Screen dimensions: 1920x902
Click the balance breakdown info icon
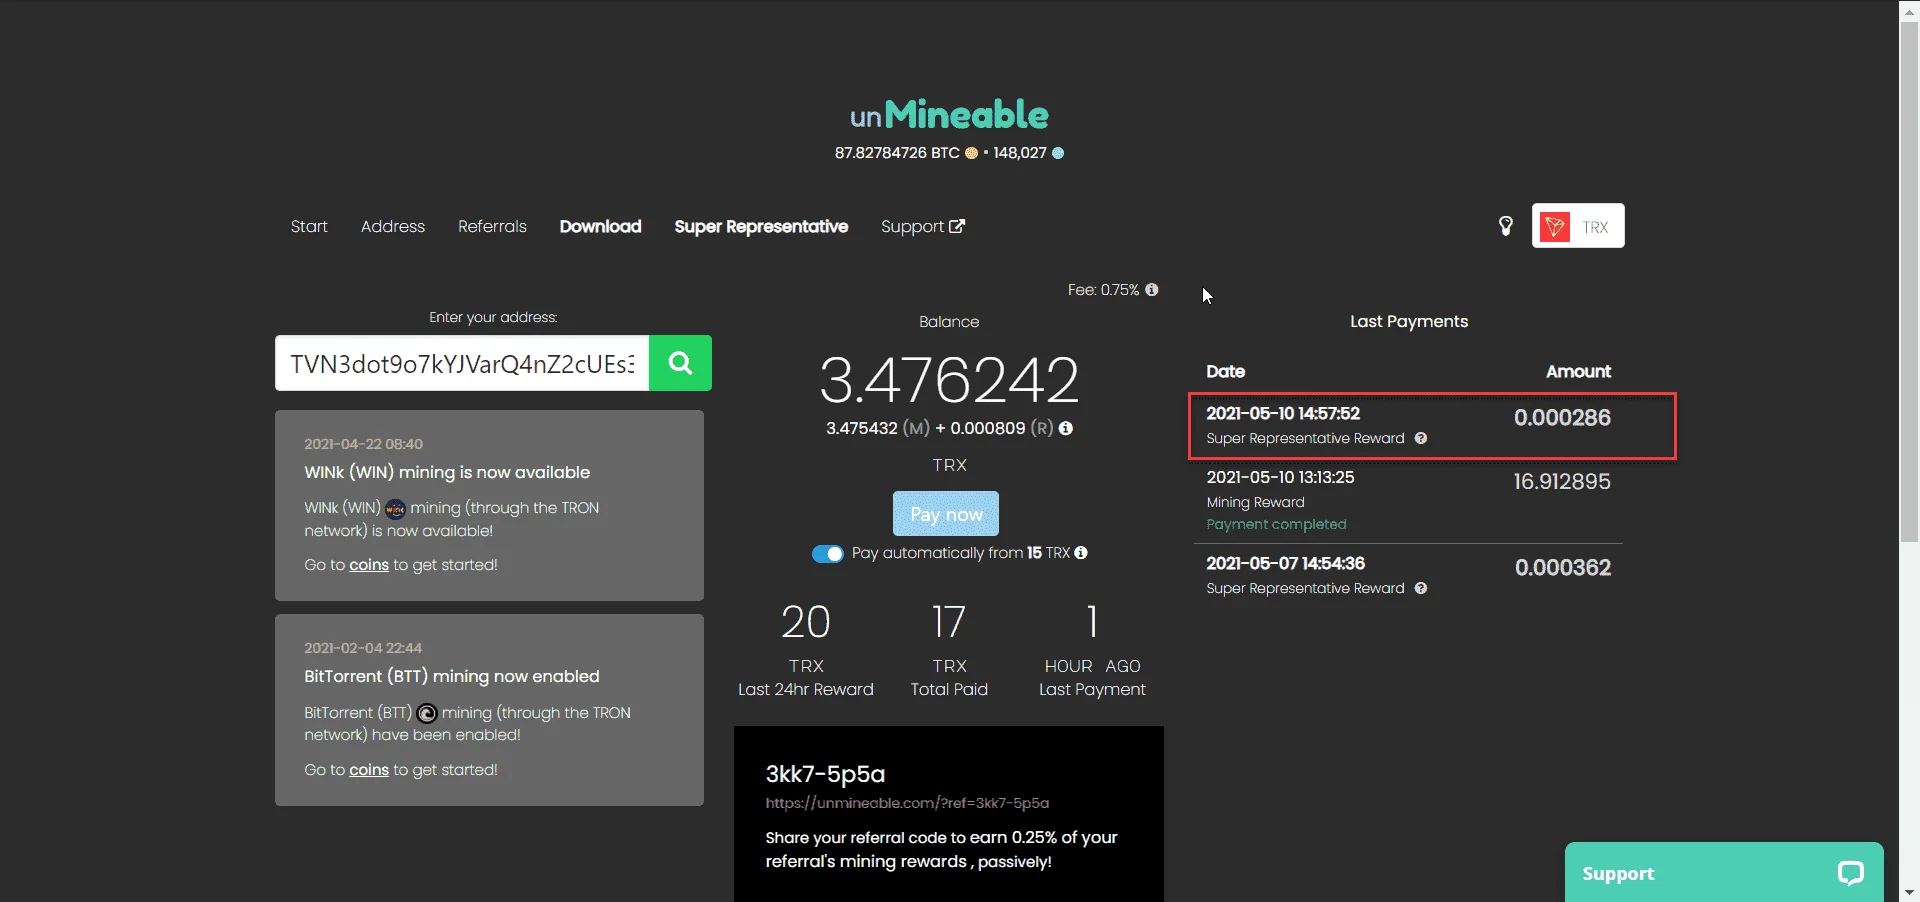click(x=1066, y=428)
